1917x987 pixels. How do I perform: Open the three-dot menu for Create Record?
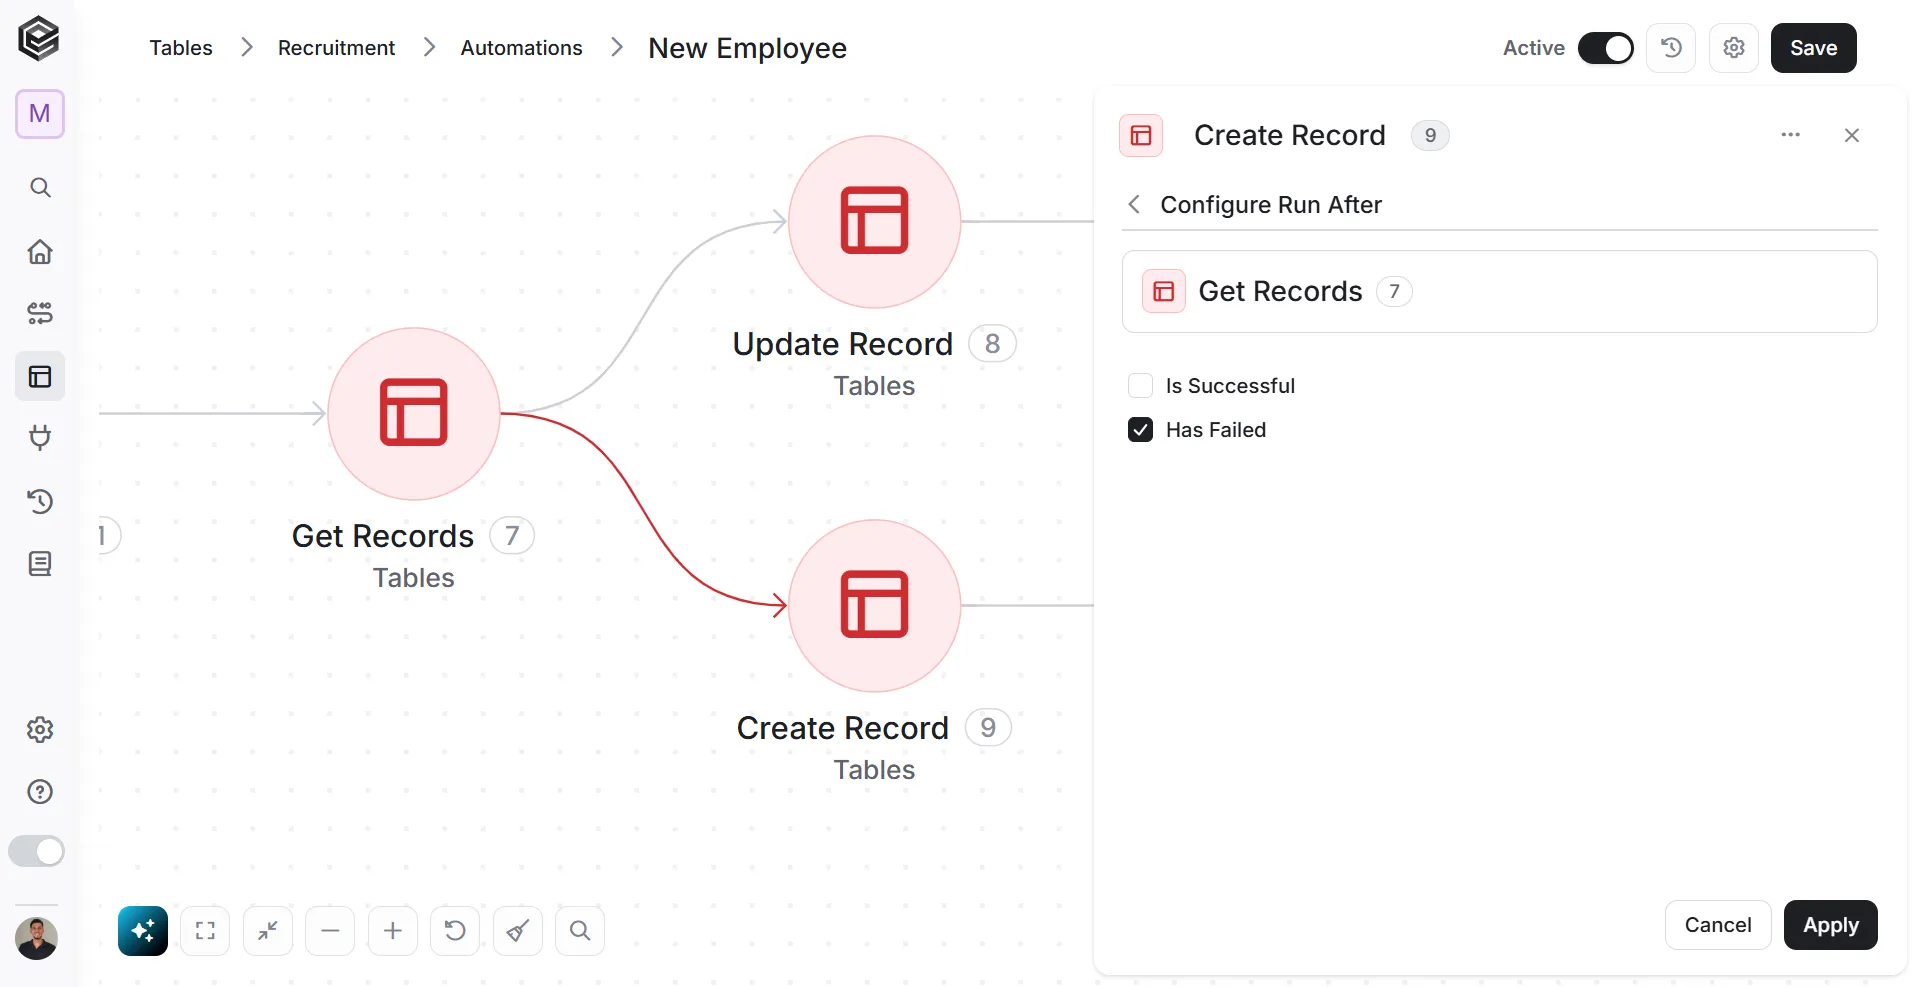tap(1790, 135)
